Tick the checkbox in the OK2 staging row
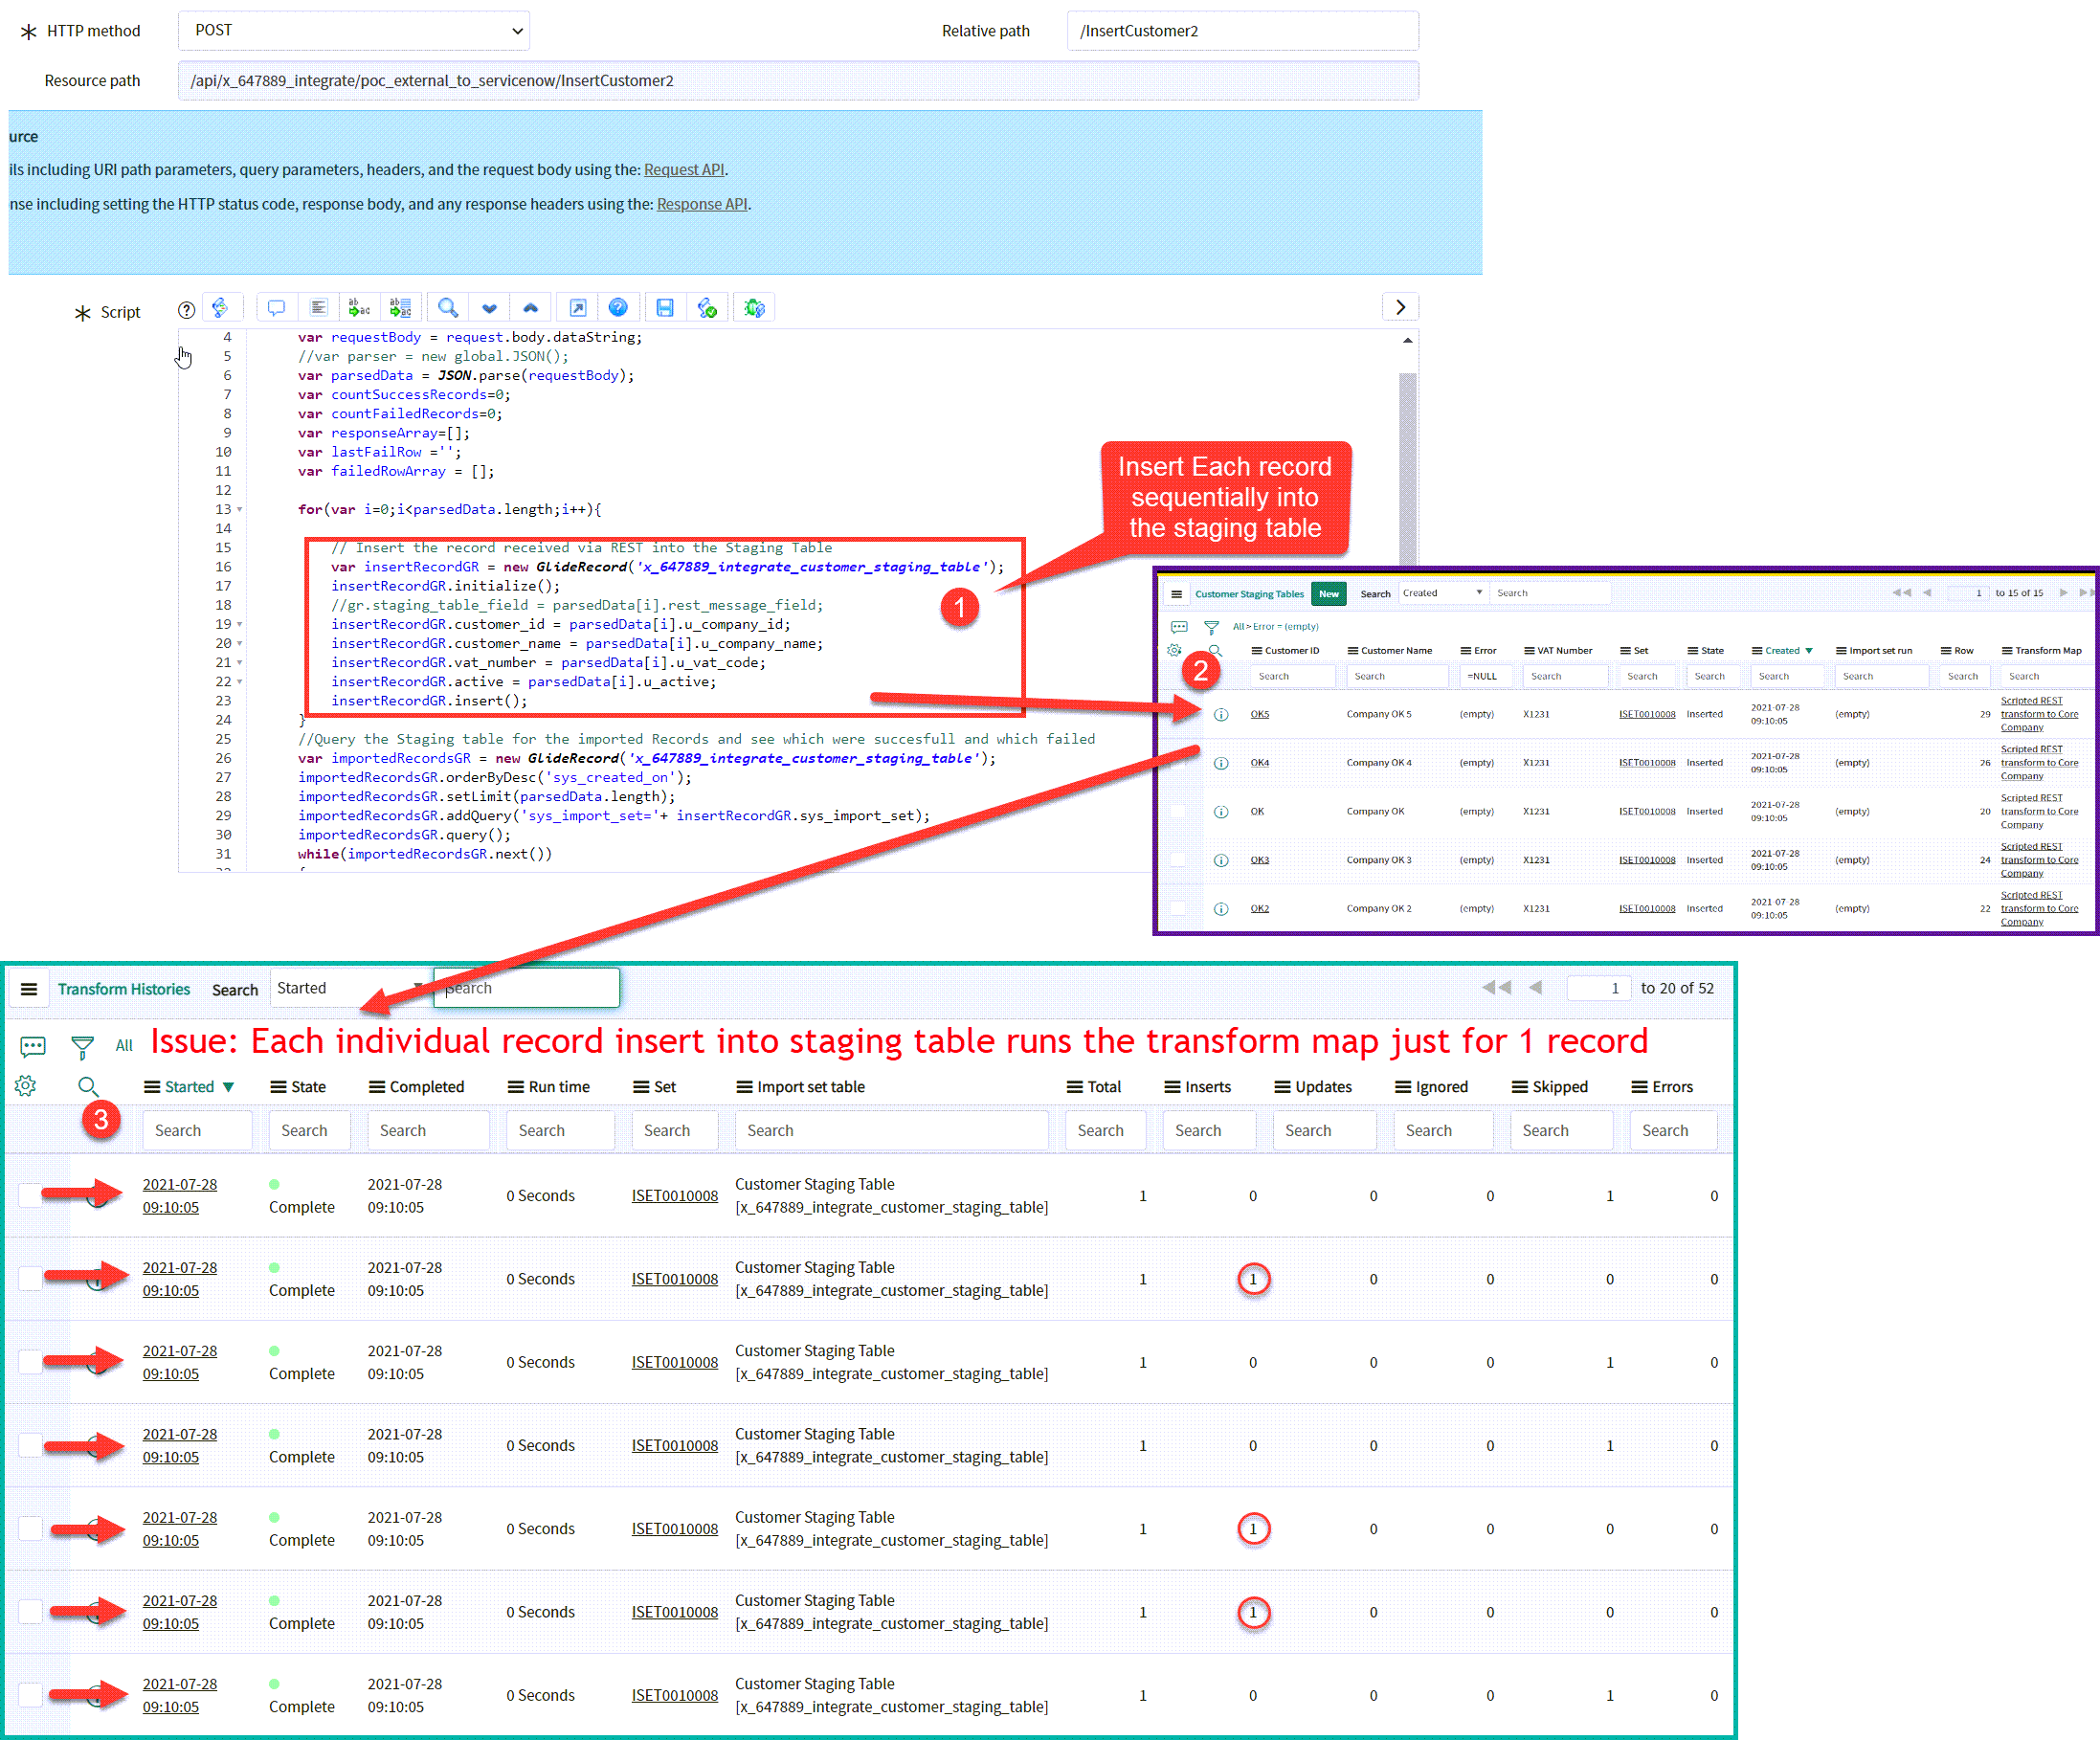The image size is (2100, 1740). (x=1179, y=908)
